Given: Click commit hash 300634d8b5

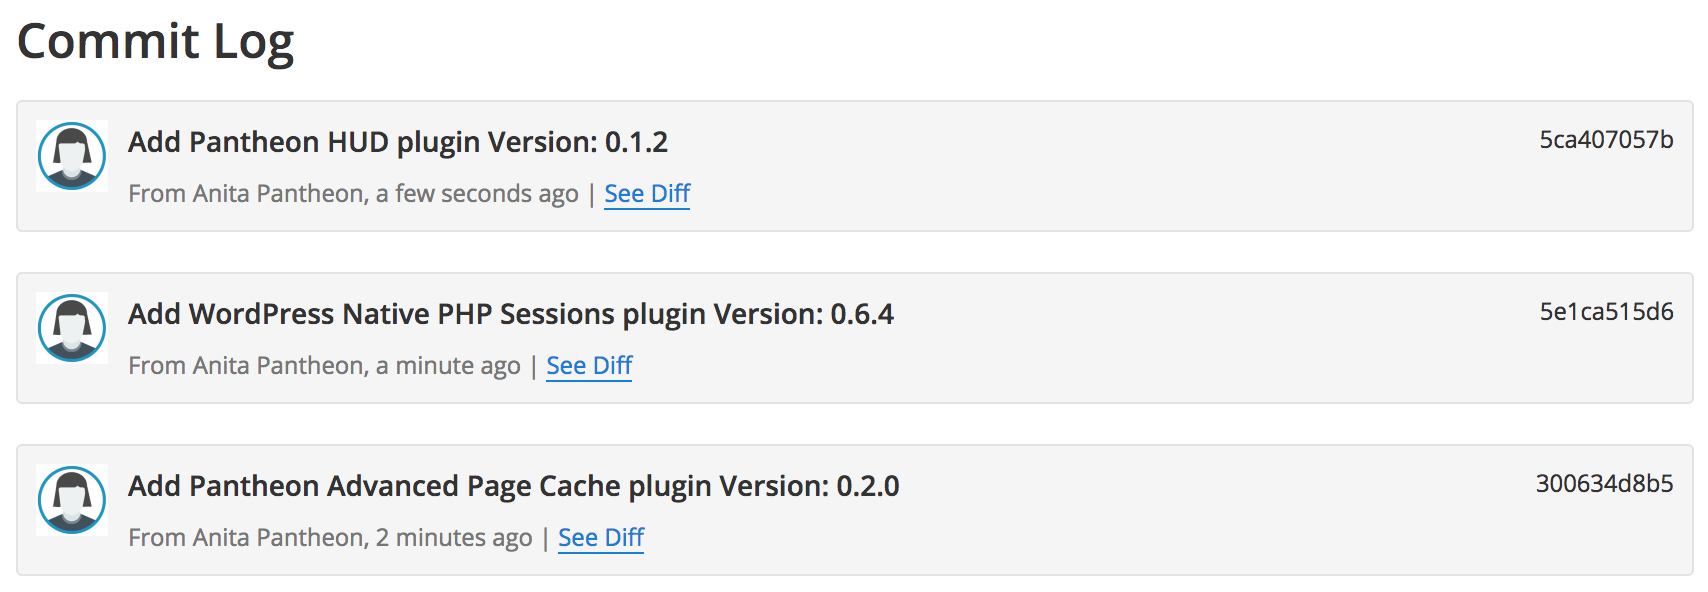Looking at the screenshot, I should pos(1602,482).
